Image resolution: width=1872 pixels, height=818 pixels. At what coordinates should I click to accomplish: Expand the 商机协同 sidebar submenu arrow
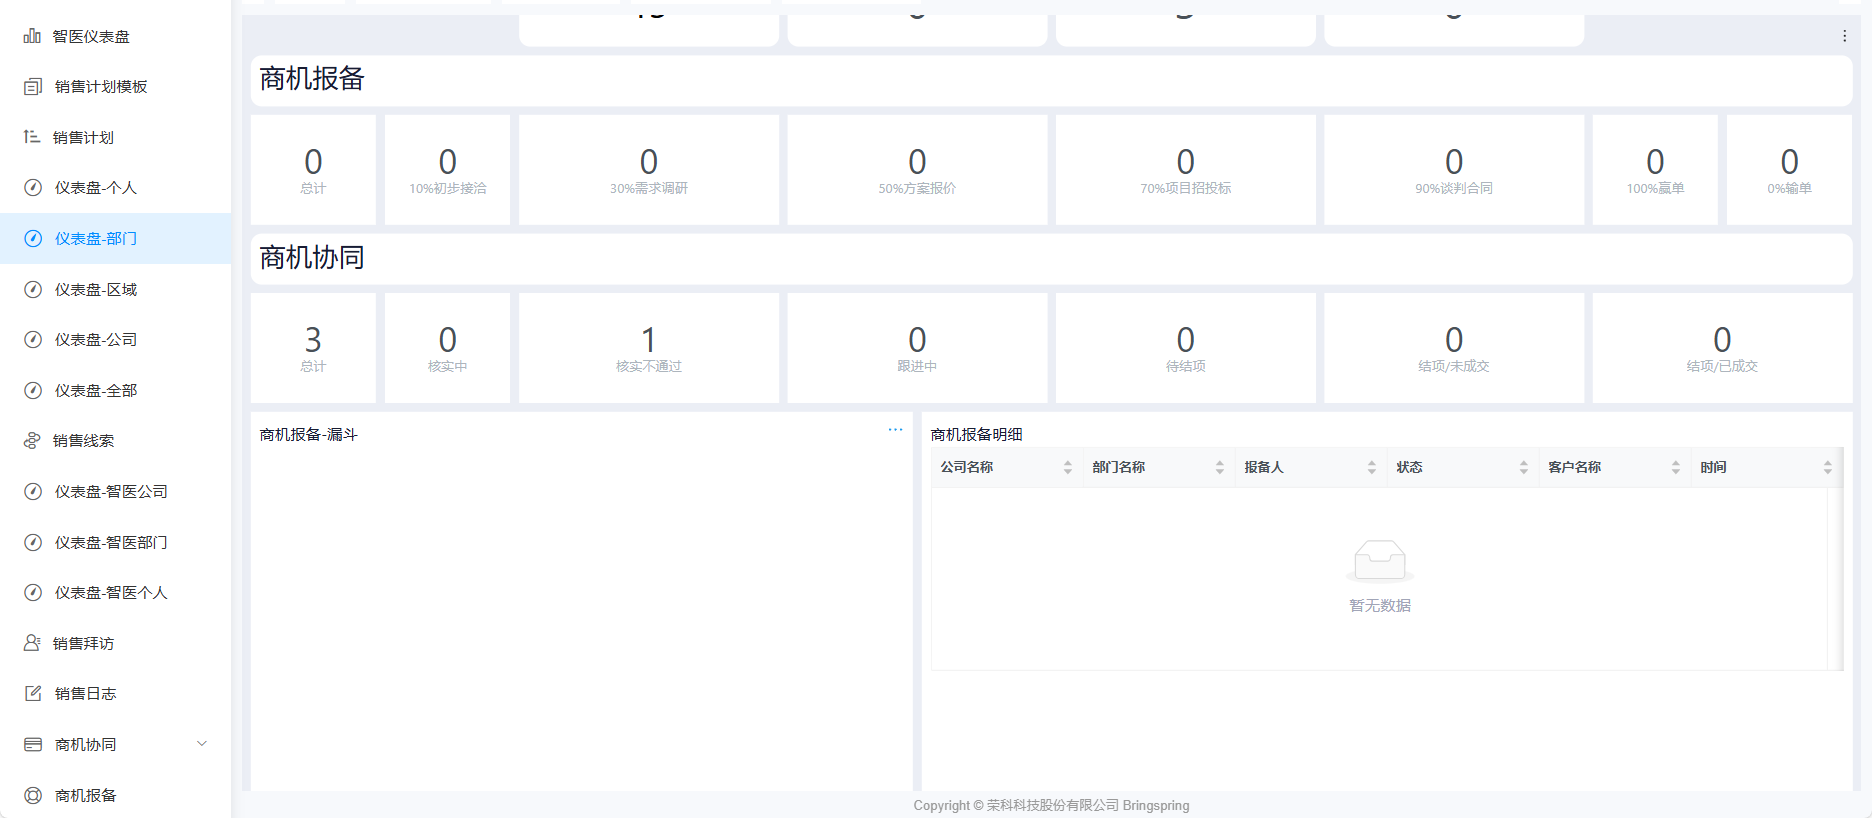tap(202, 744)
